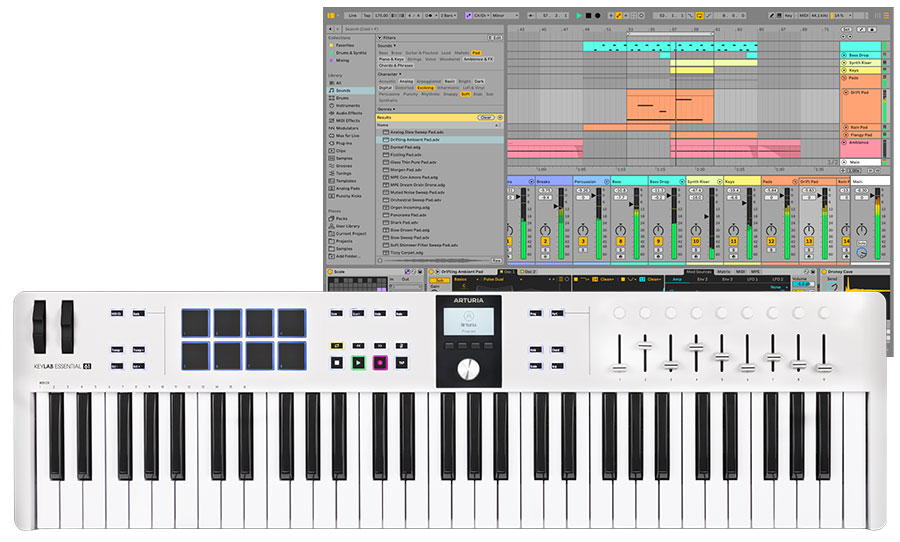This screenshot has height=542, width=900.
Task: Open the Mod Sources tab
Action: [x=699, y=272]
